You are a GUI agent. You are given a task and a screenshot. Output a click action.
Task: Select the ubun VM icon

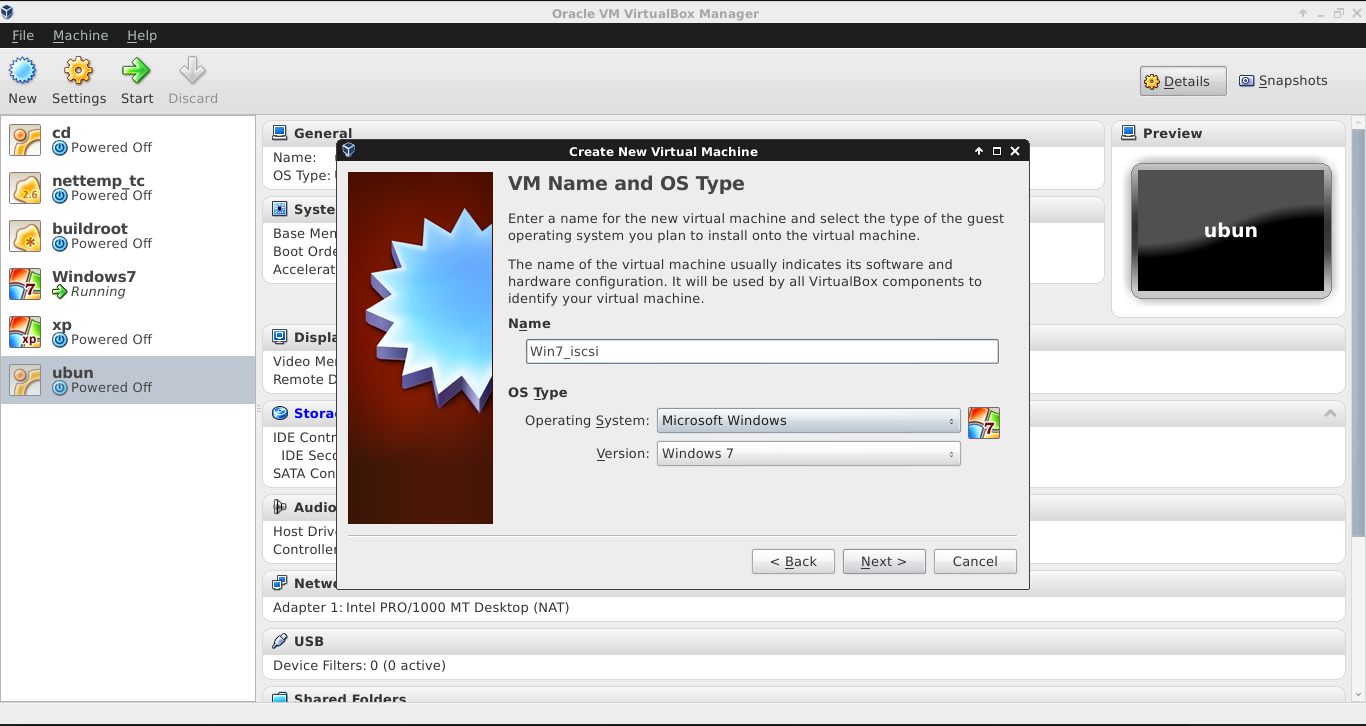coord(25,380)
